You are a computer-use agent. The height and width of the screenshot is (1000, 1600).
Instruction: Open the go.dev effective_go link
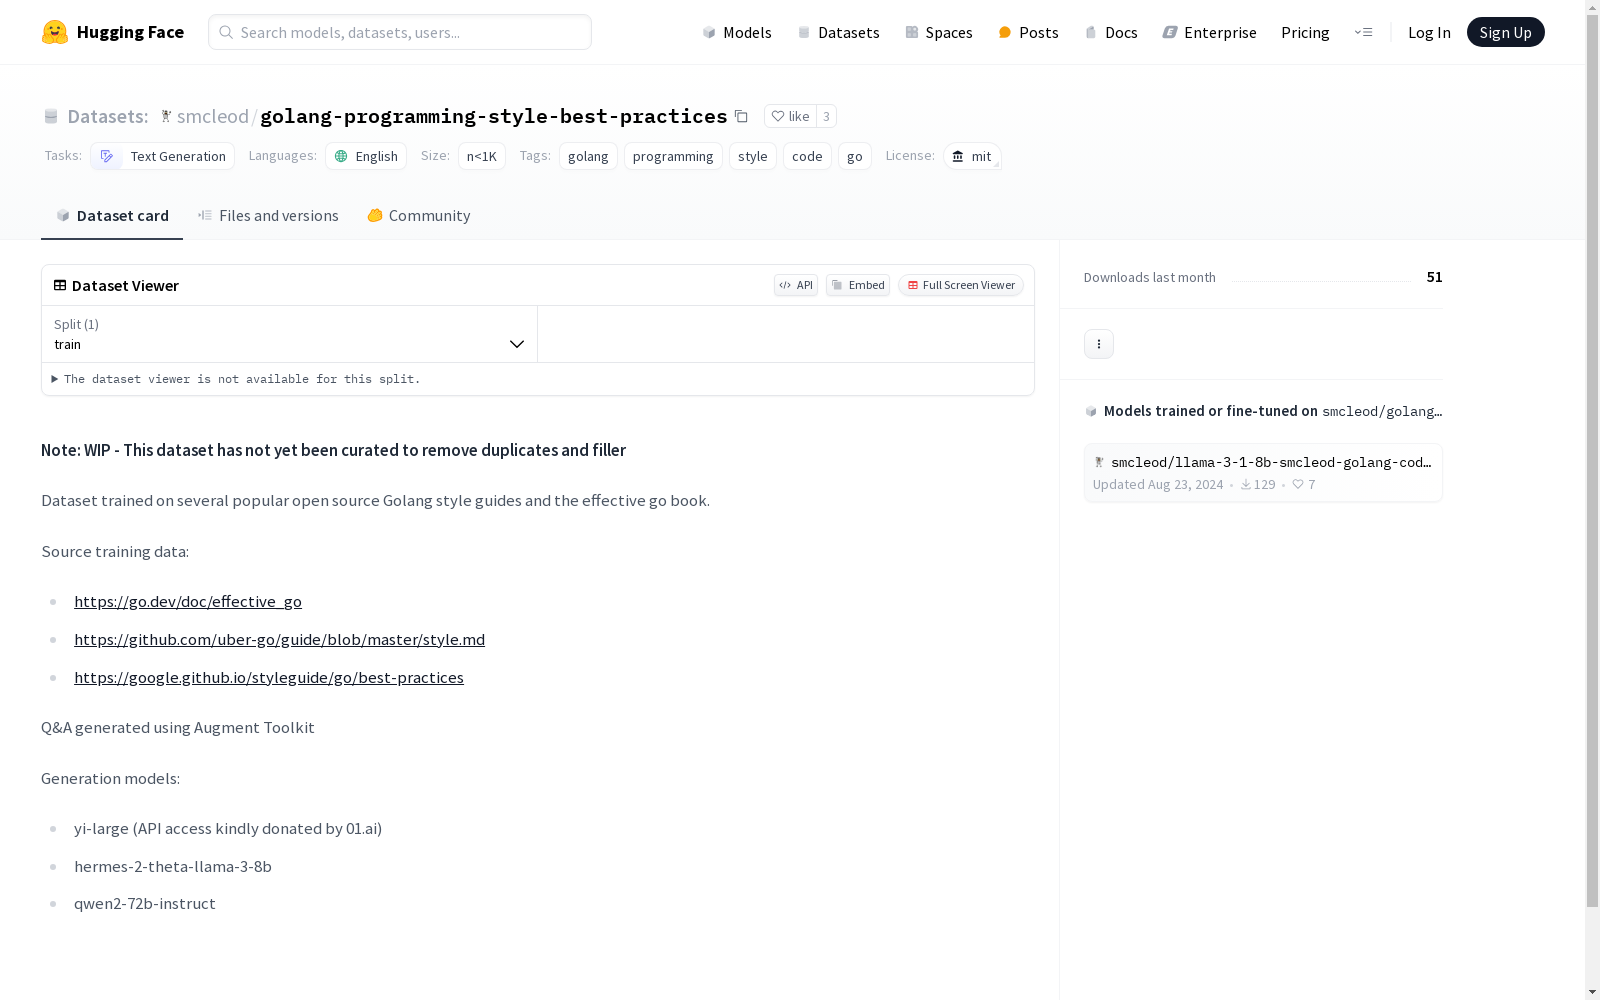188,601
